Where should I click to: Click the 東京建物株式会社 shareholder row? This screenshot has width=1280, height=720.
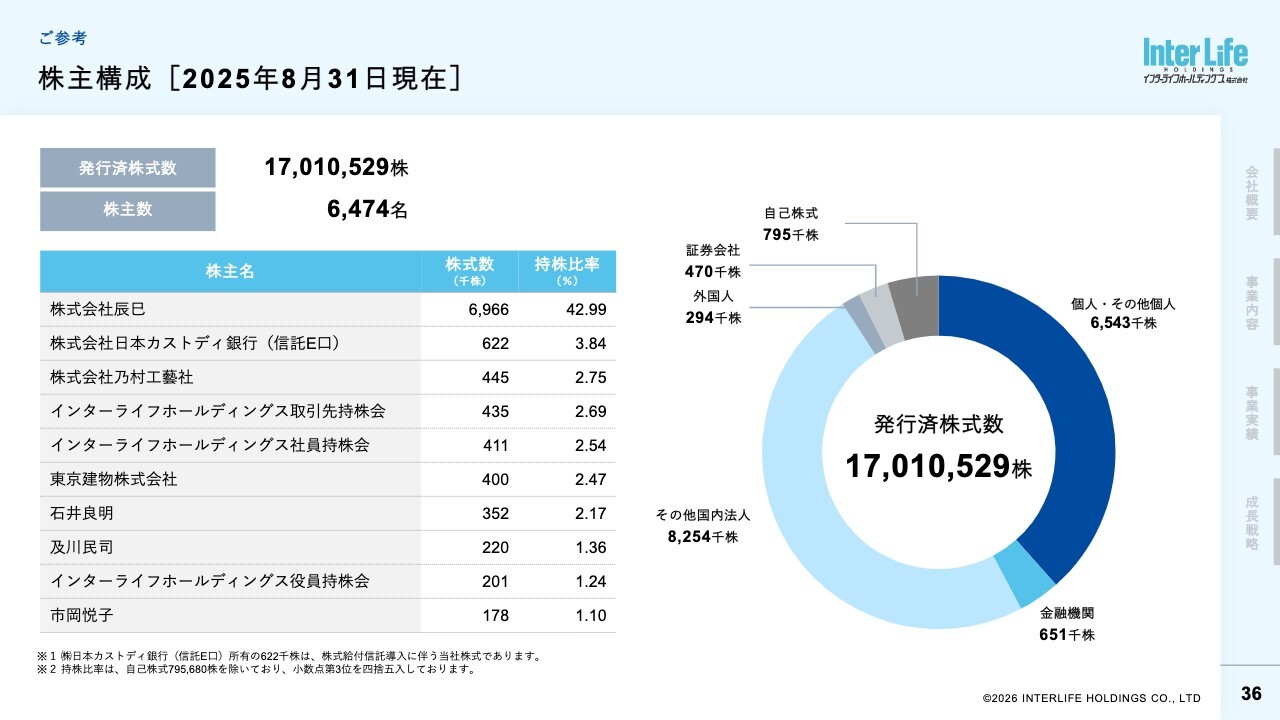coord(328,480)
